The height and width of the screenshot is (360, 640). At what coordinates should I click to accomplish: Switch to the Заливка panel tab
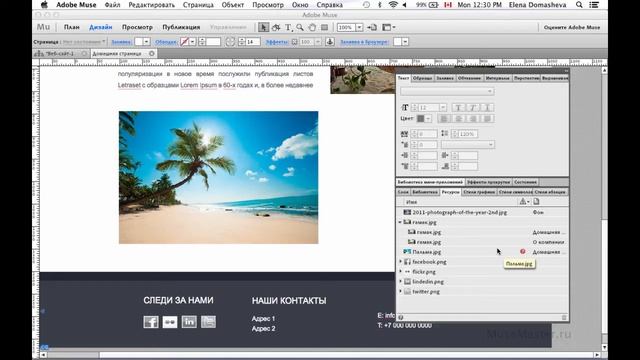444,78
